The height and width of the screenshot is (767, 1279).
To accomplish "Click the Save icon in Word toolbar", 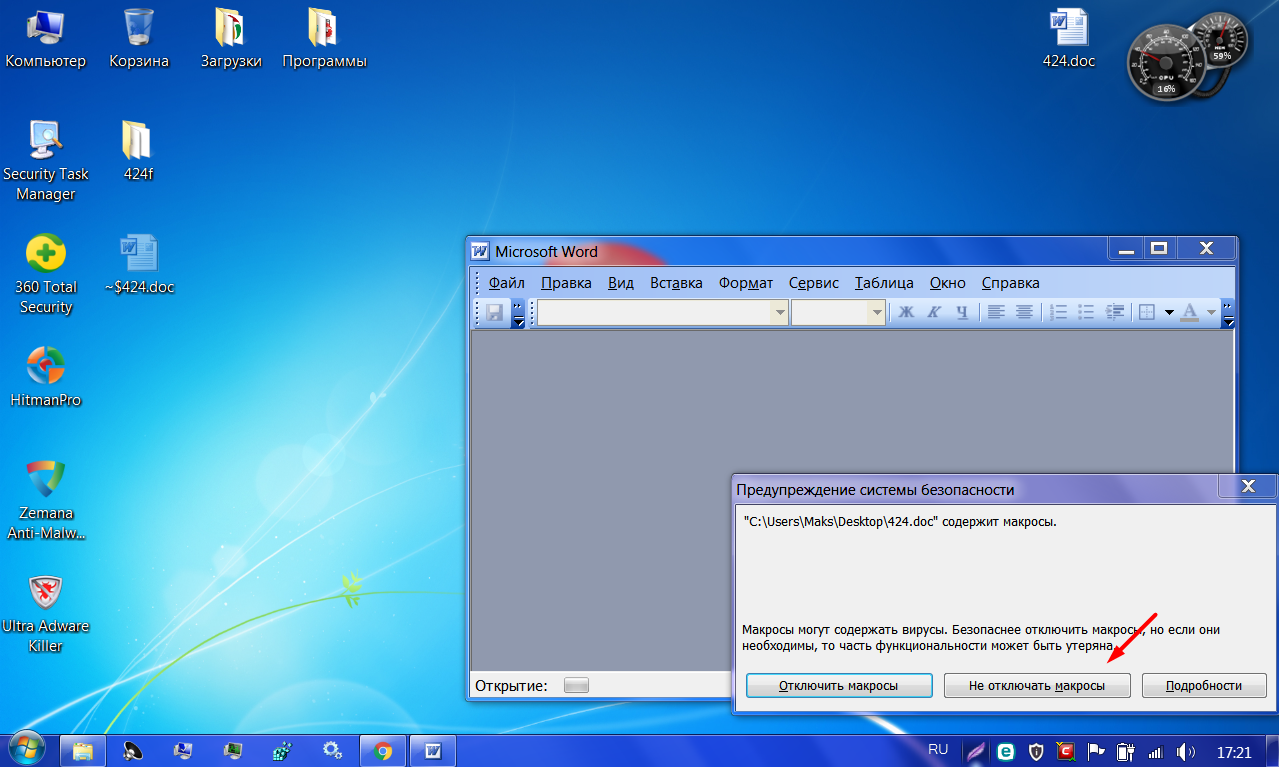I will (494, 312).
